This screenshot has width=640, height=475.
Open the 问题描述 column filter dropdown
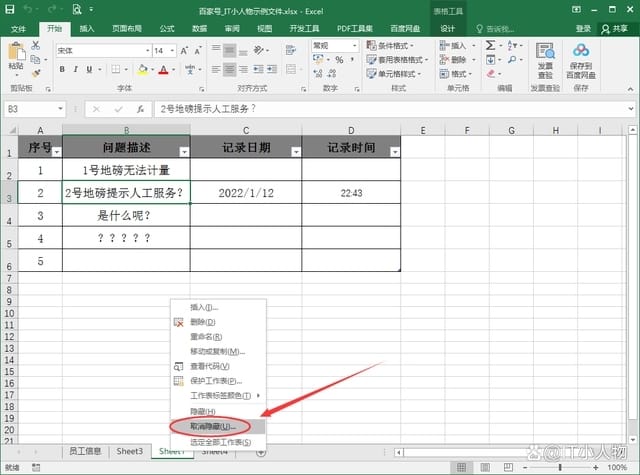183,151
